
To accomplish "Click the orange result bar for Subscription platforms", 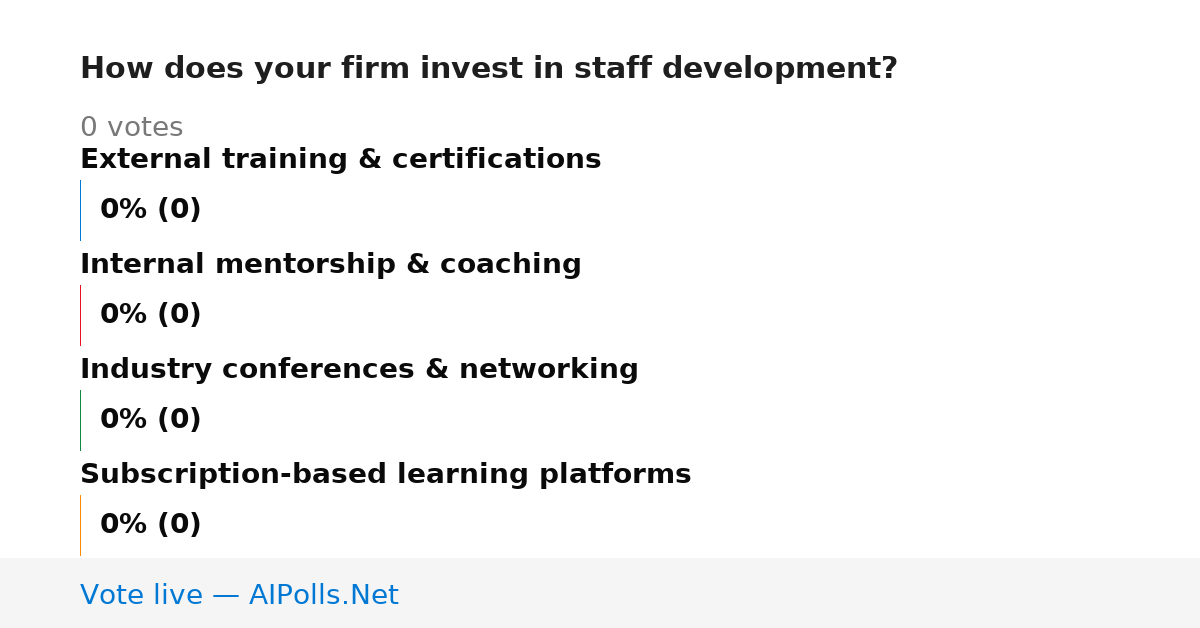I will (x=80, y=525).
